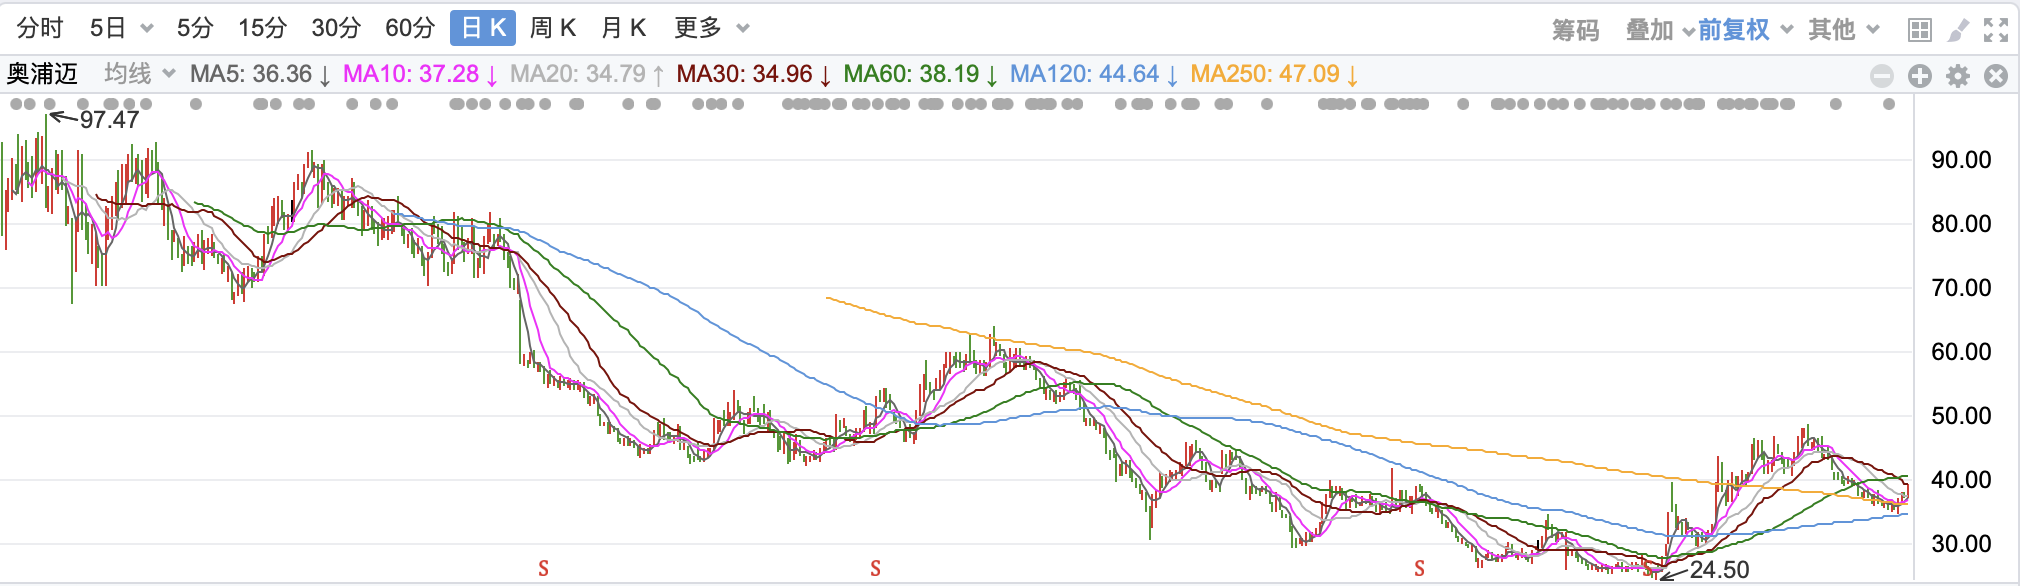Expand chart to fullscreen with arrows icon

(1996, 30)
